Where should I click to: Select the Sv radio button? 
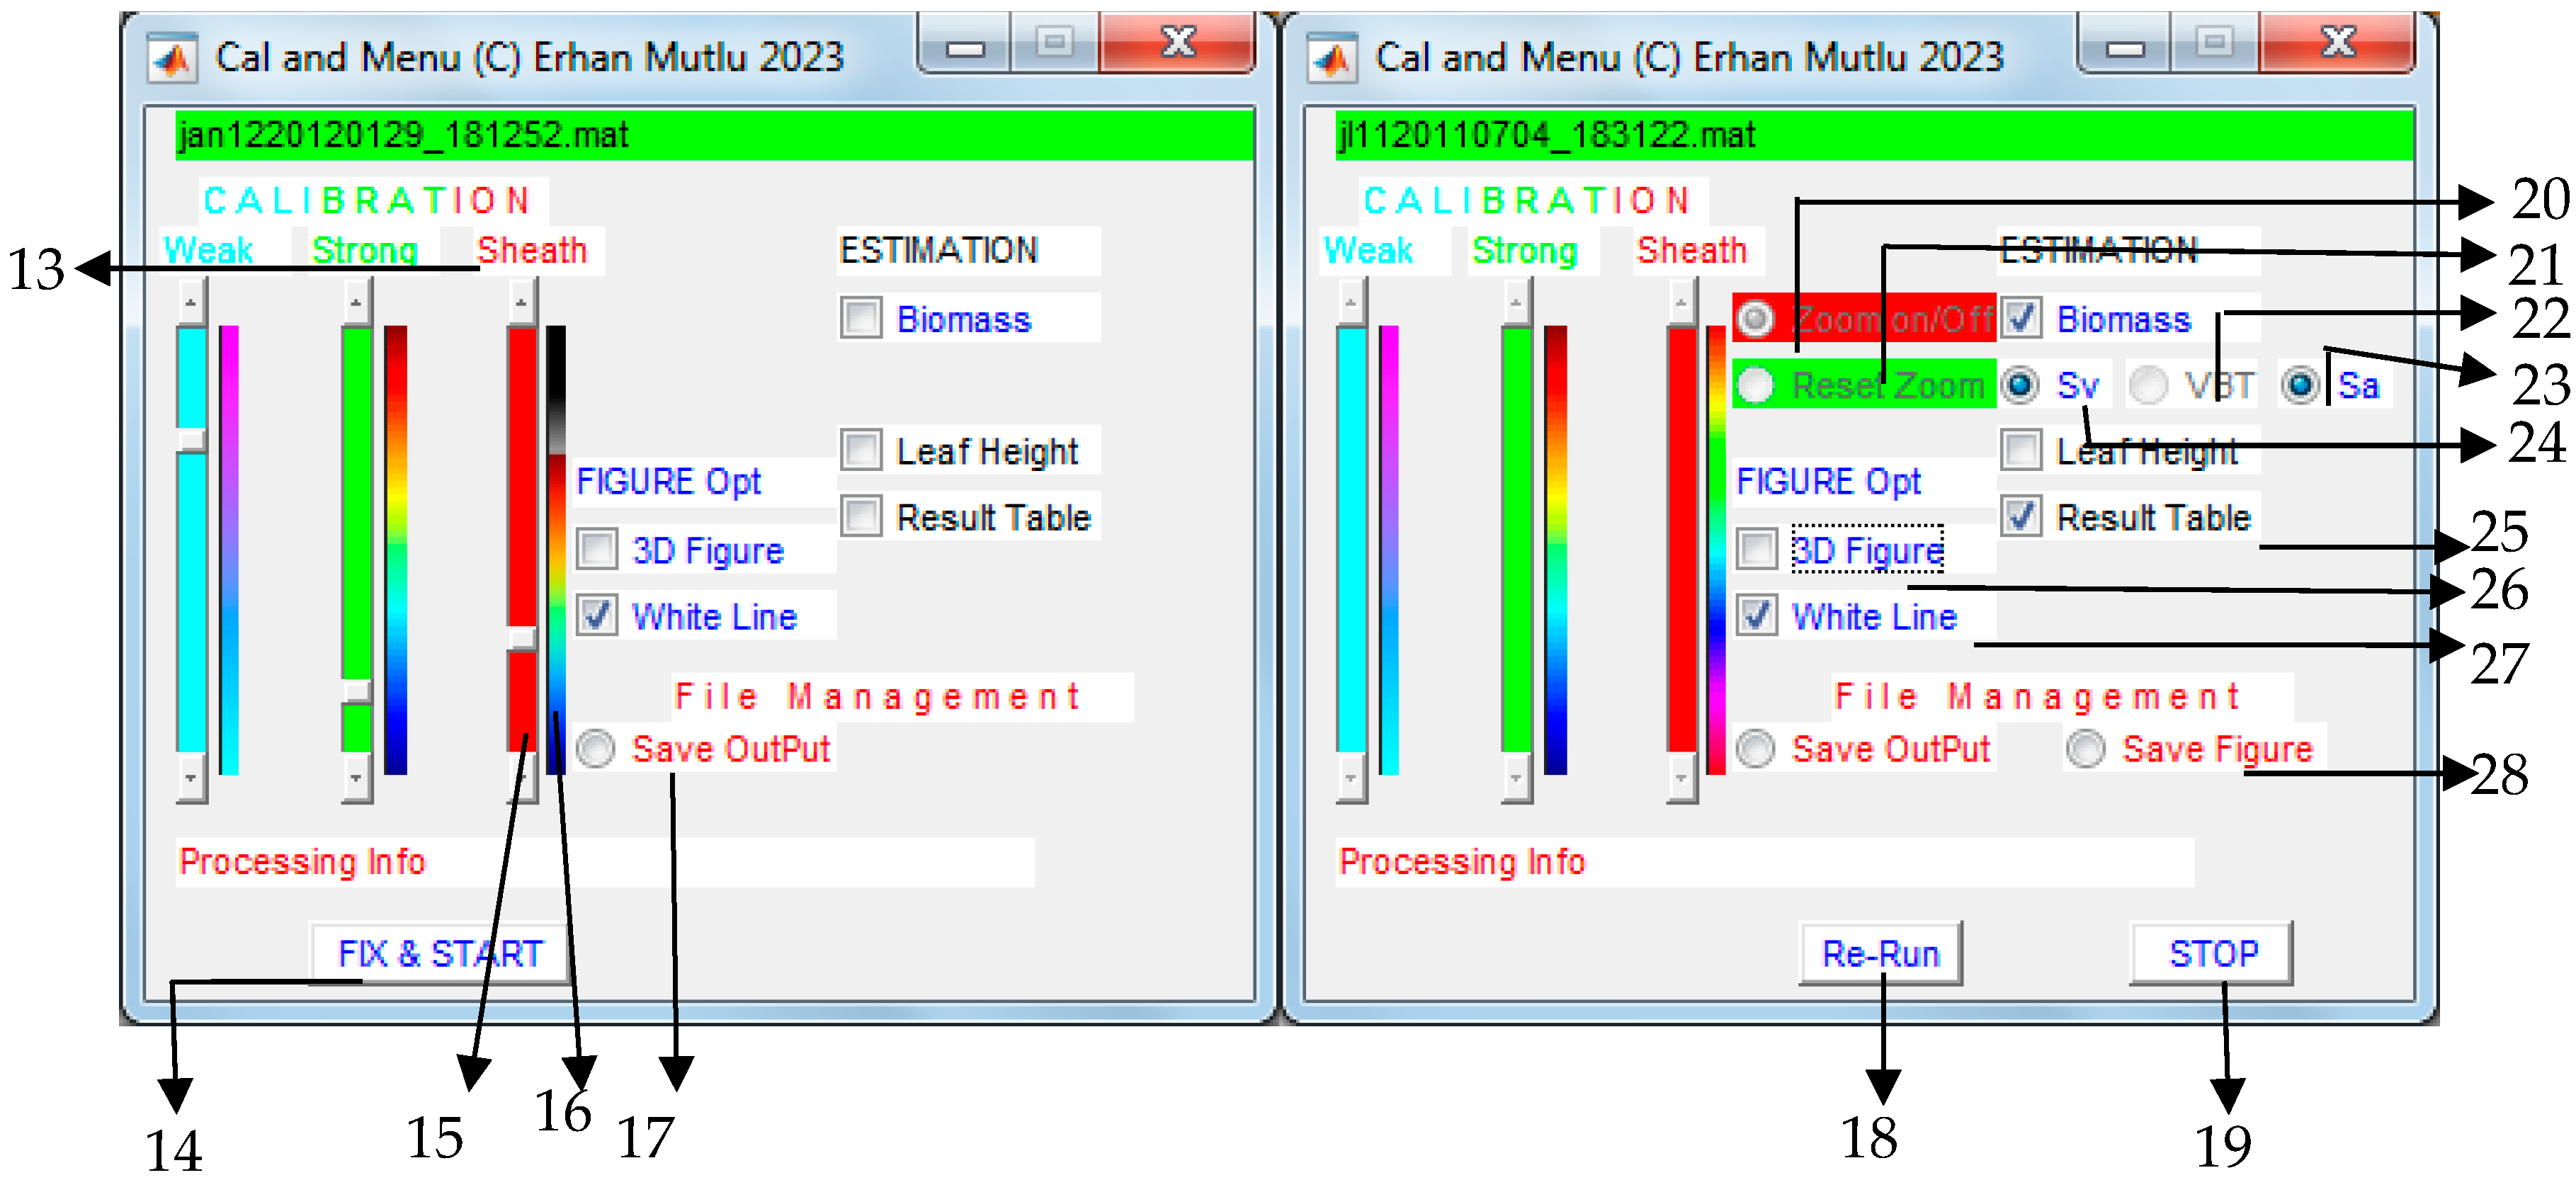pyautogui.click(x=2021, y=385)
